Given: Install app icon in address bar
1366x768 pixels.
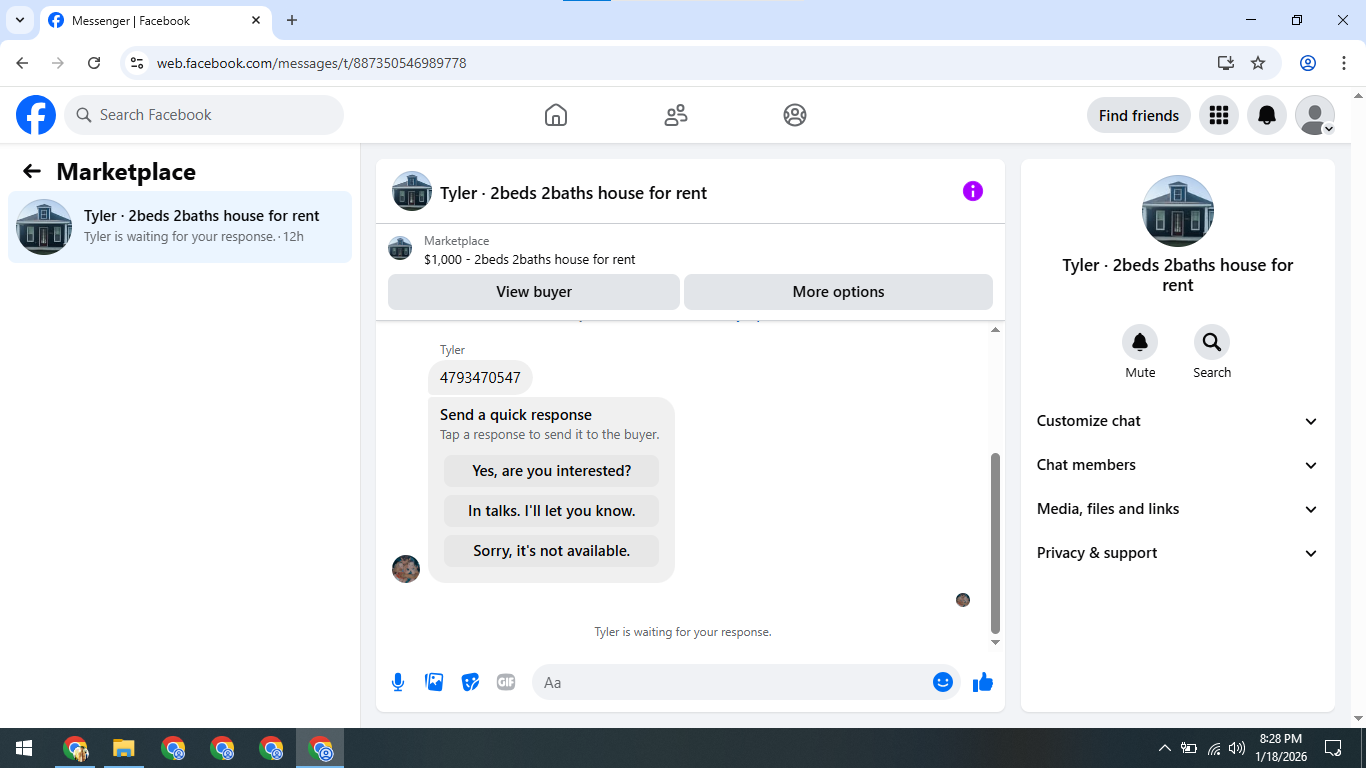Looking at the screenshot, I should click(1226, 63).
